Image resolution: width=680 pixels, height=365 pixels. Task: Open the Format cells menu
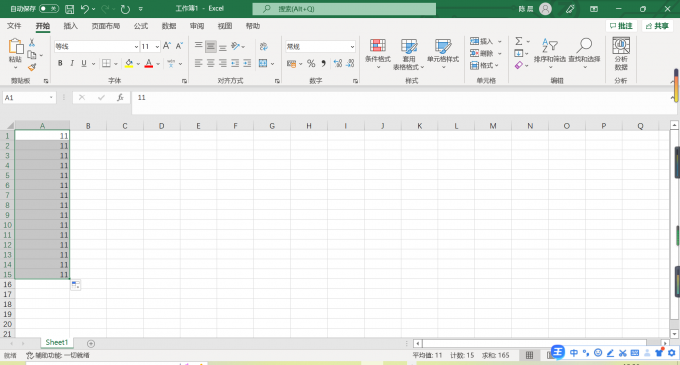[x=484, y=65]
